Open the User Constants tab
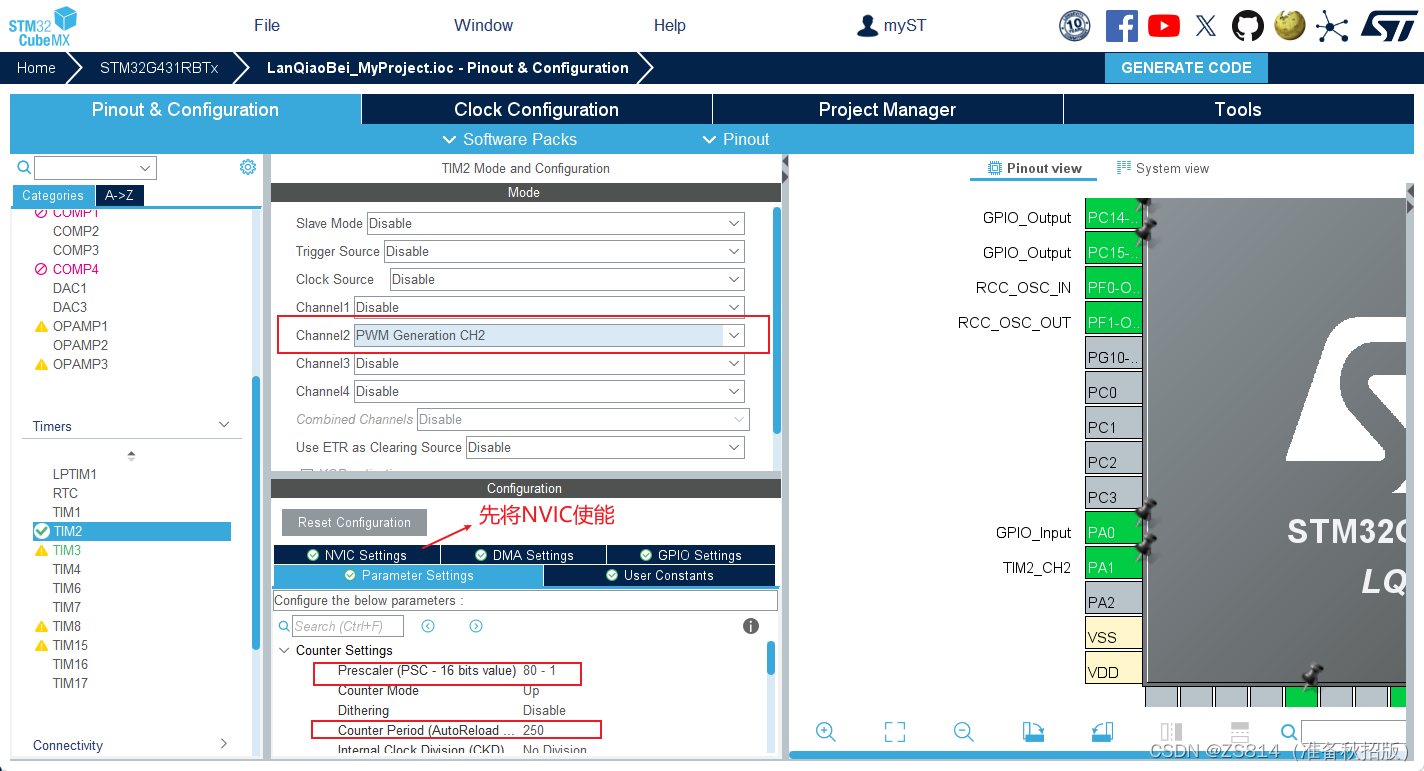1424x771 pixels. click(660, 575)
